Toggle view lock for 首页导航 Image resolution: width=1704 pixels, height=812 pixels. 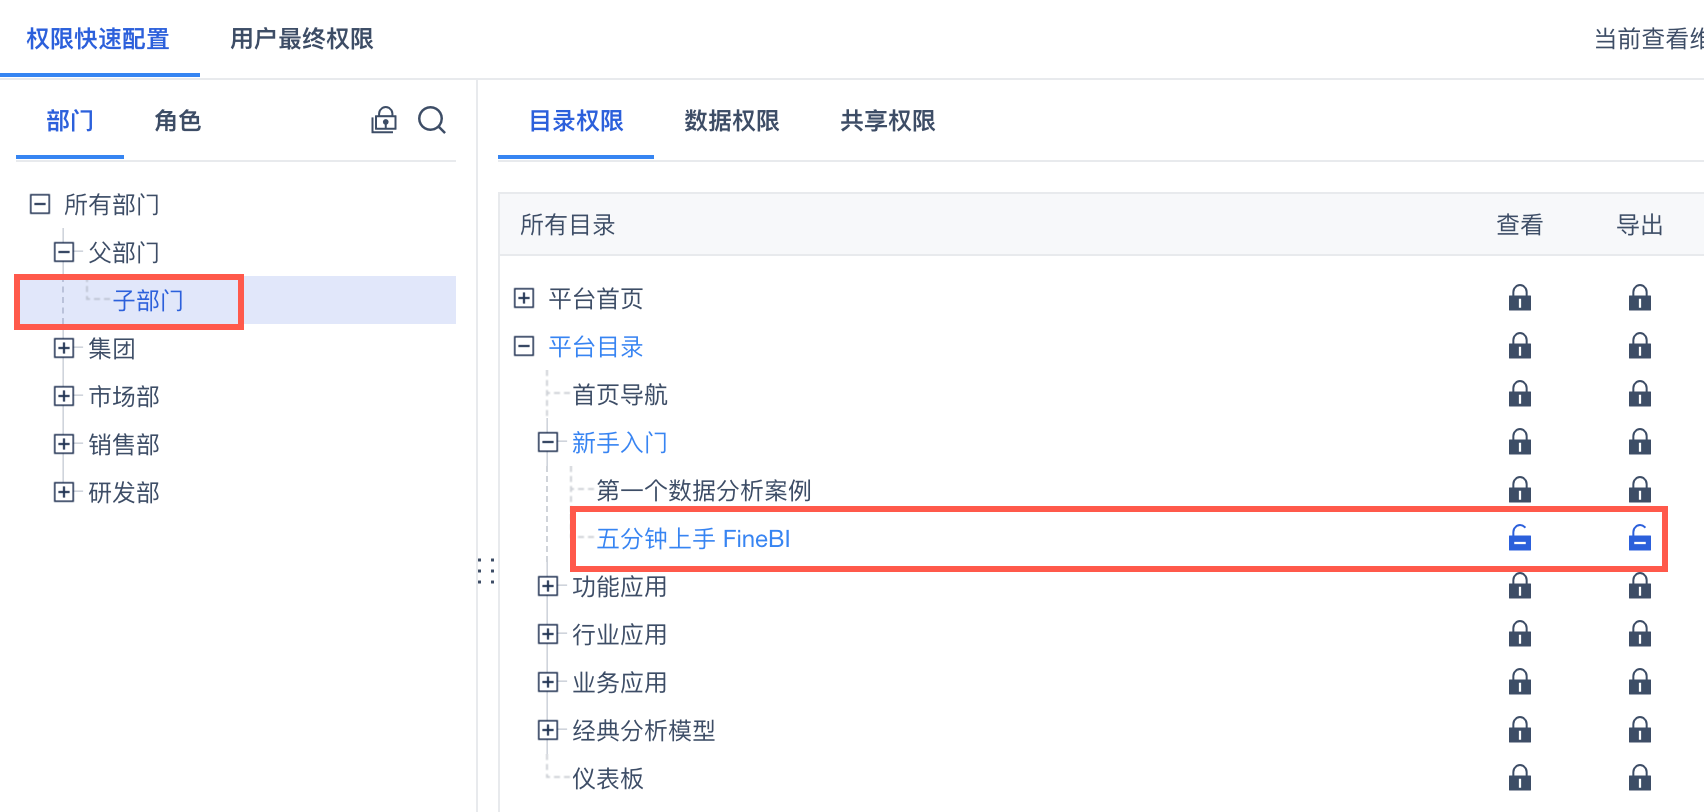(1519, 394)
